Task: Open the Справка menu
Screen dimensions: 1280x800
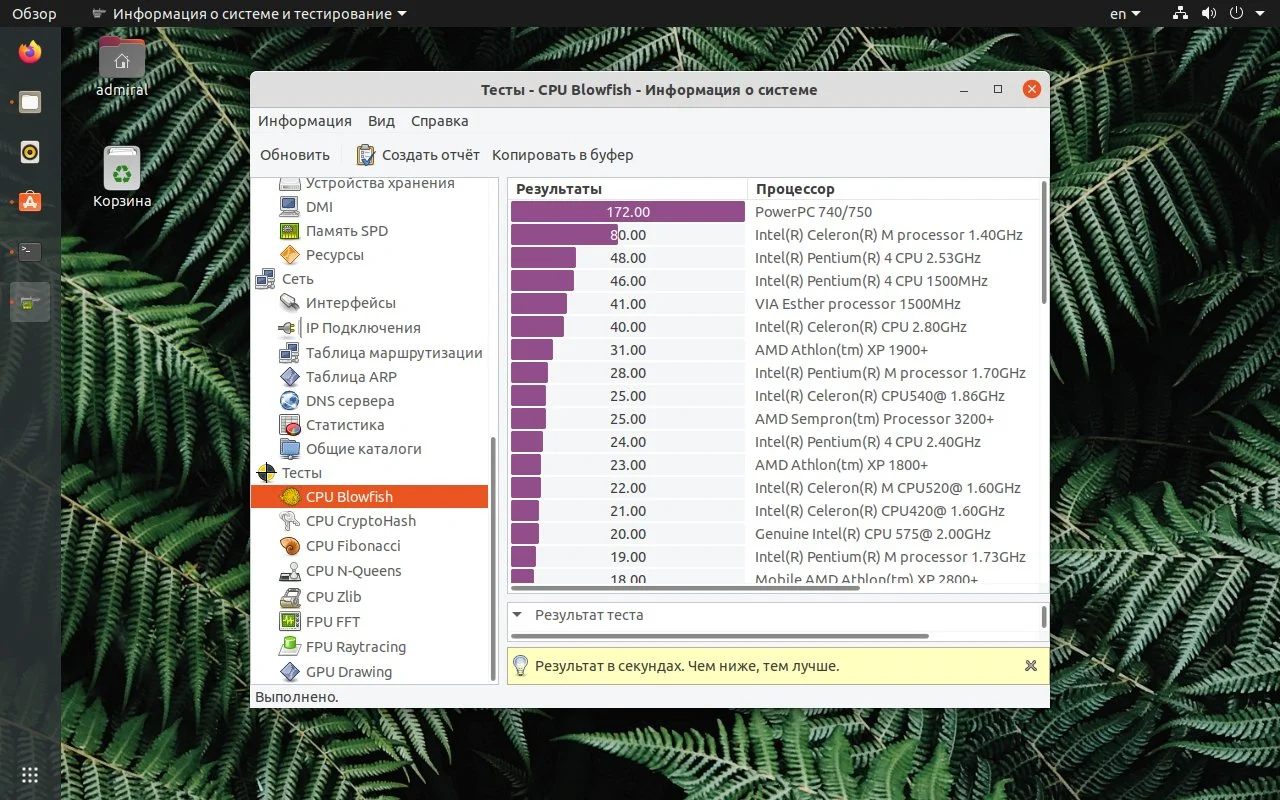Action: pyautogui.click(x=439, y=121)
